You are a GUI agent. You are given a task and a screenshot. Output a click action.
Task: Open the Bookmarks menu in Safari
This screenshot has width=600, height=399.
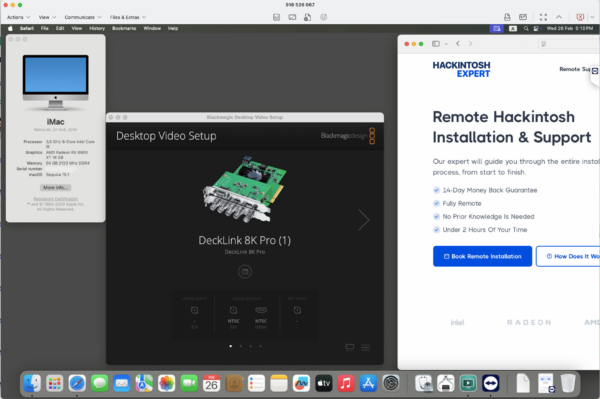tap(124, 28)
